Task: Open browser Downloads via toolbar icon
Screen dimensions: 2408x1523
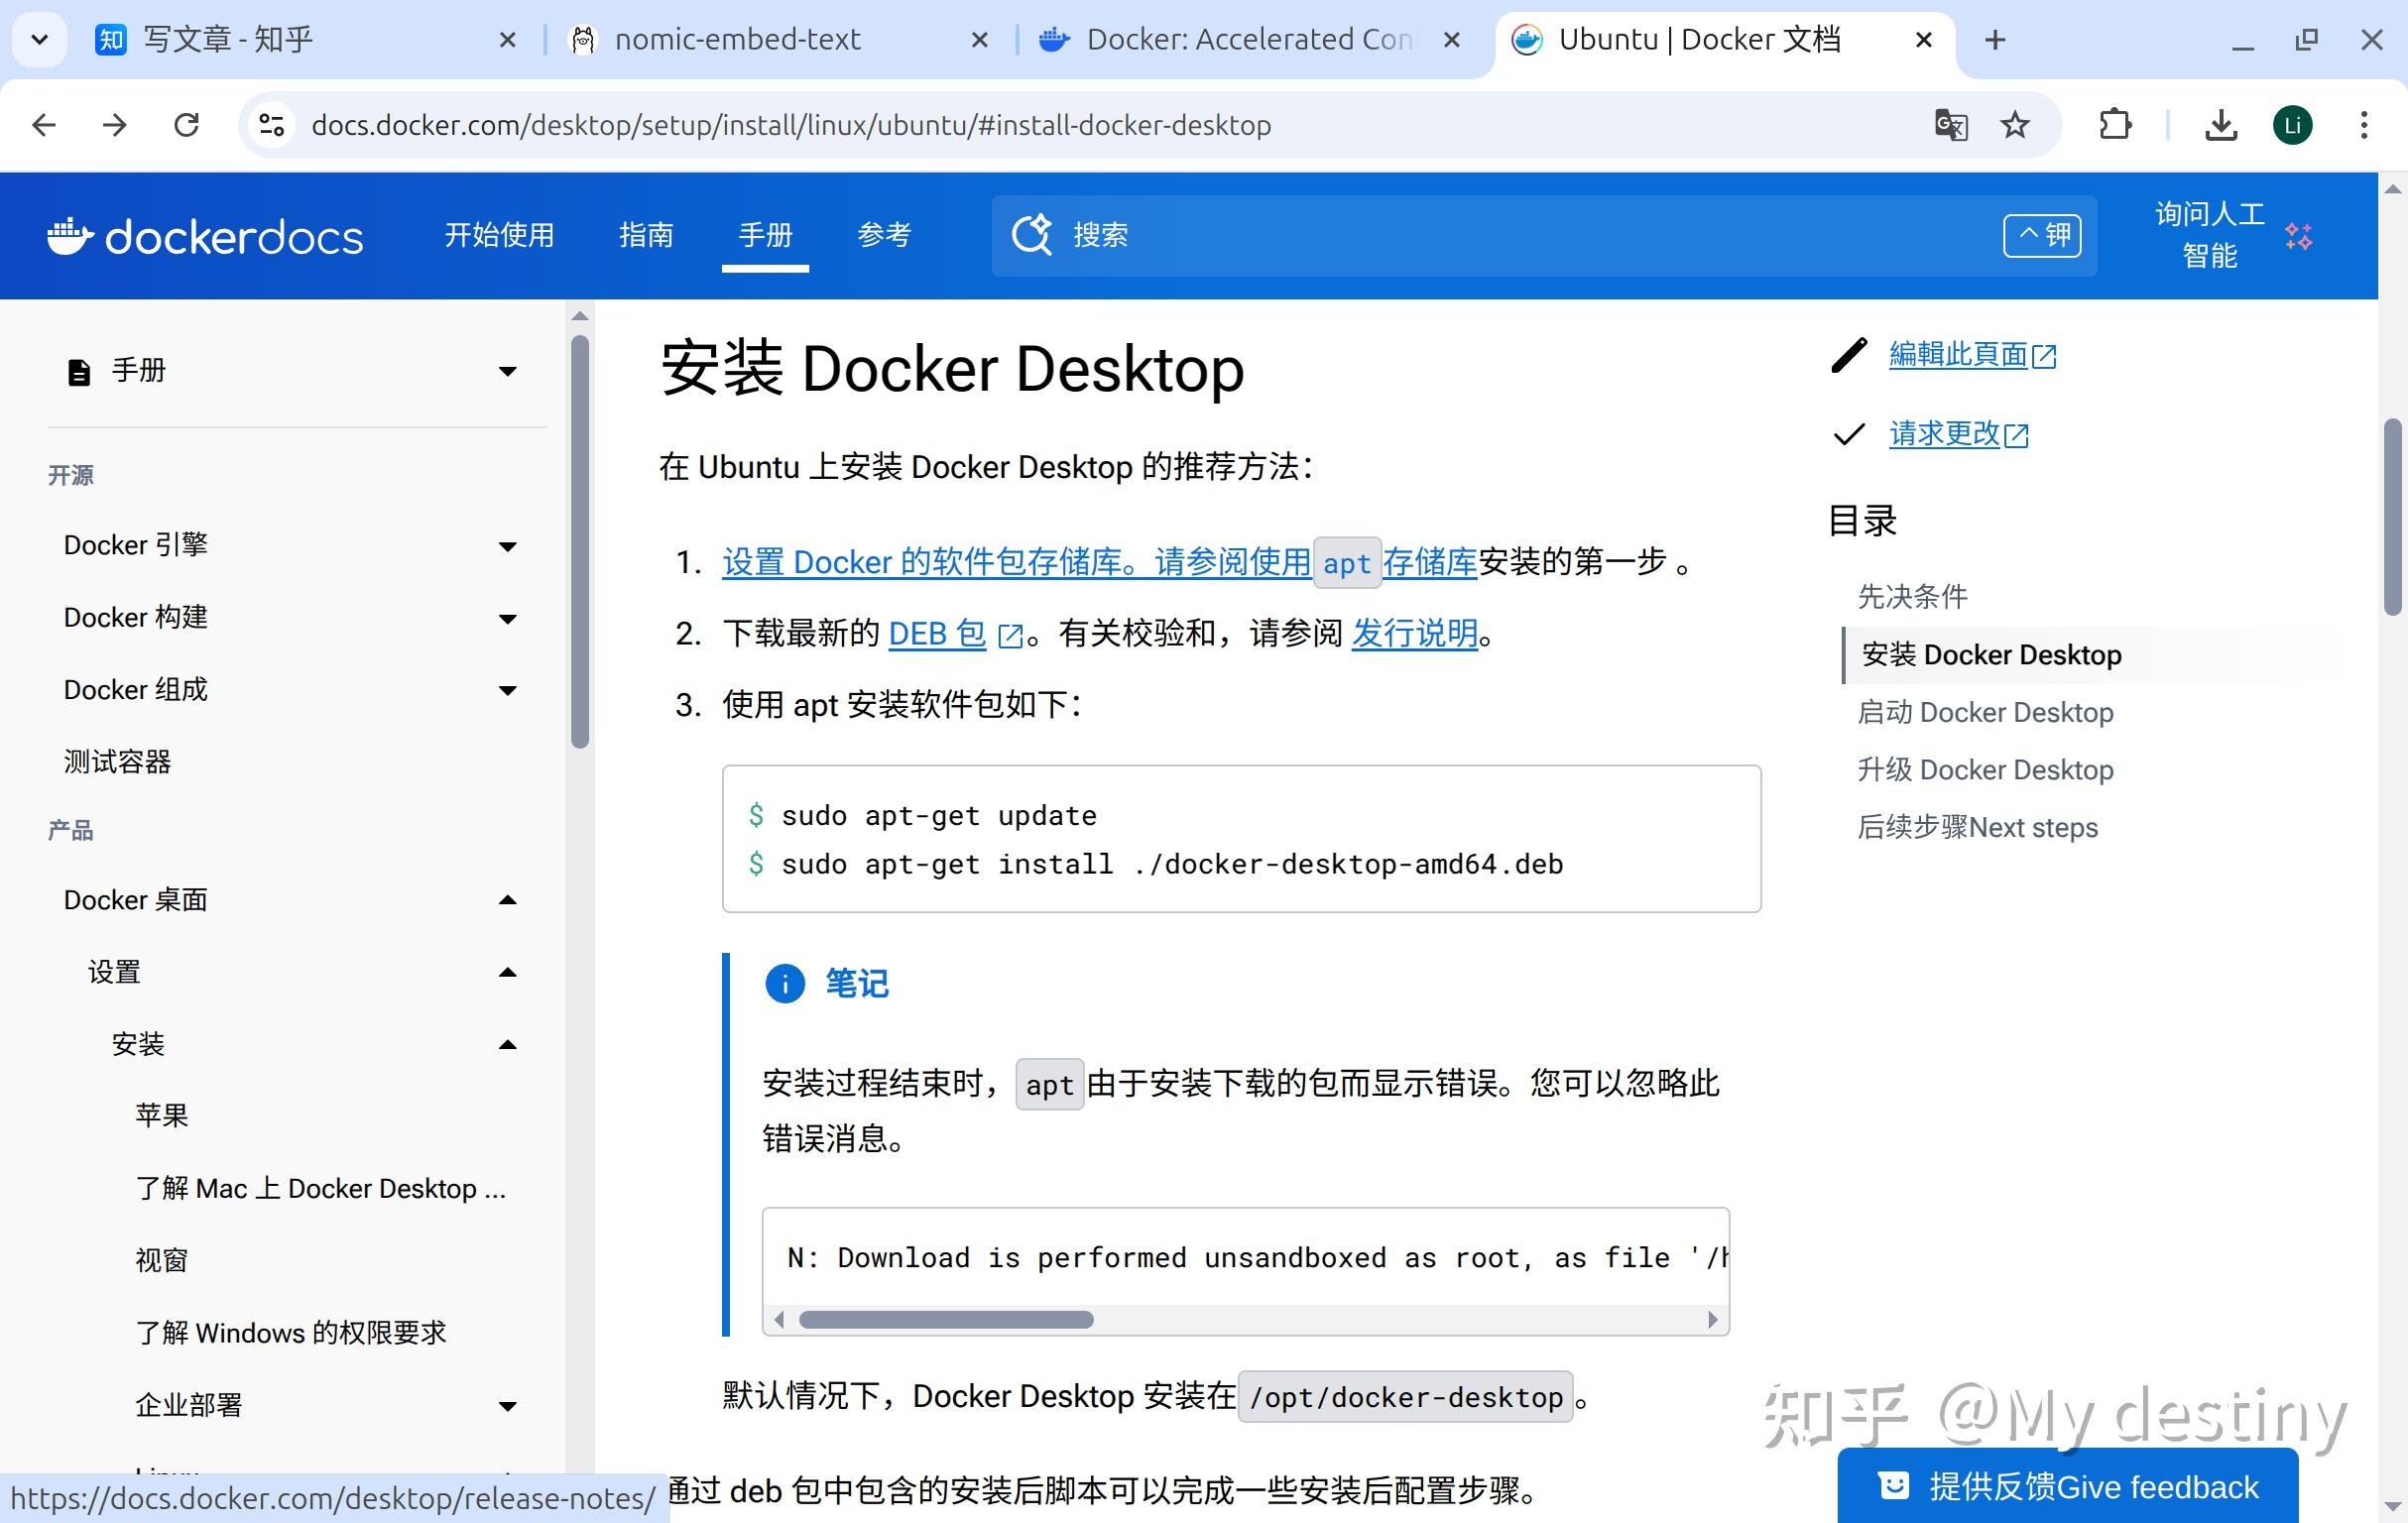Action: (x=2220, y=124)
